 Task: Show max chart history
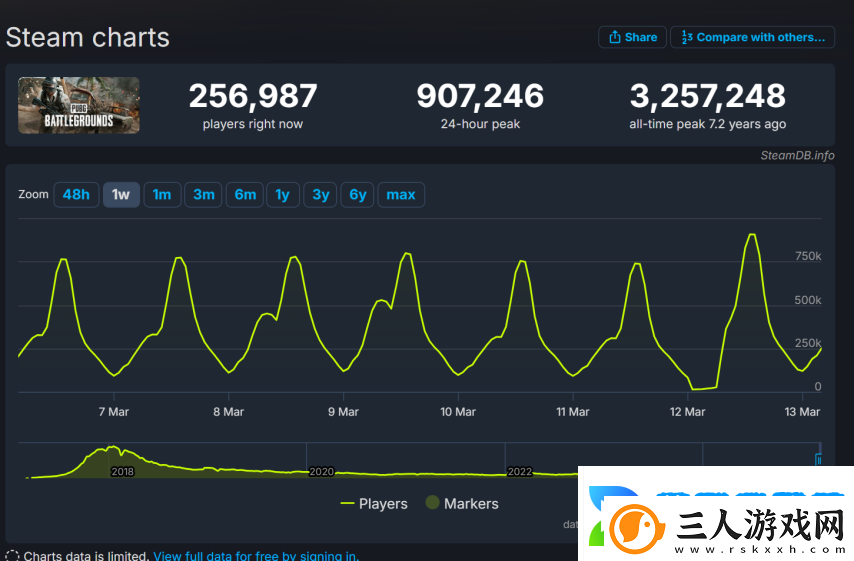pyautogui.click(x=401, y=194)
